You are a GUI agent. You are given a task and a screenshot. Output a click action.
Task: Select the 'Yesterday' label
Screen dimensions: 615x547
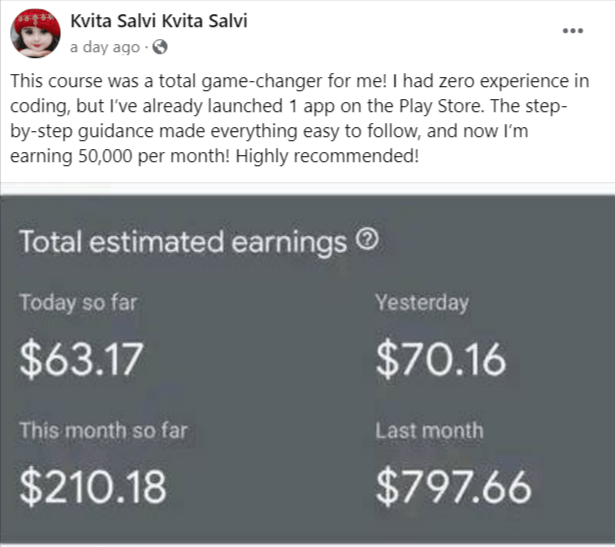[x=421, y=303]
